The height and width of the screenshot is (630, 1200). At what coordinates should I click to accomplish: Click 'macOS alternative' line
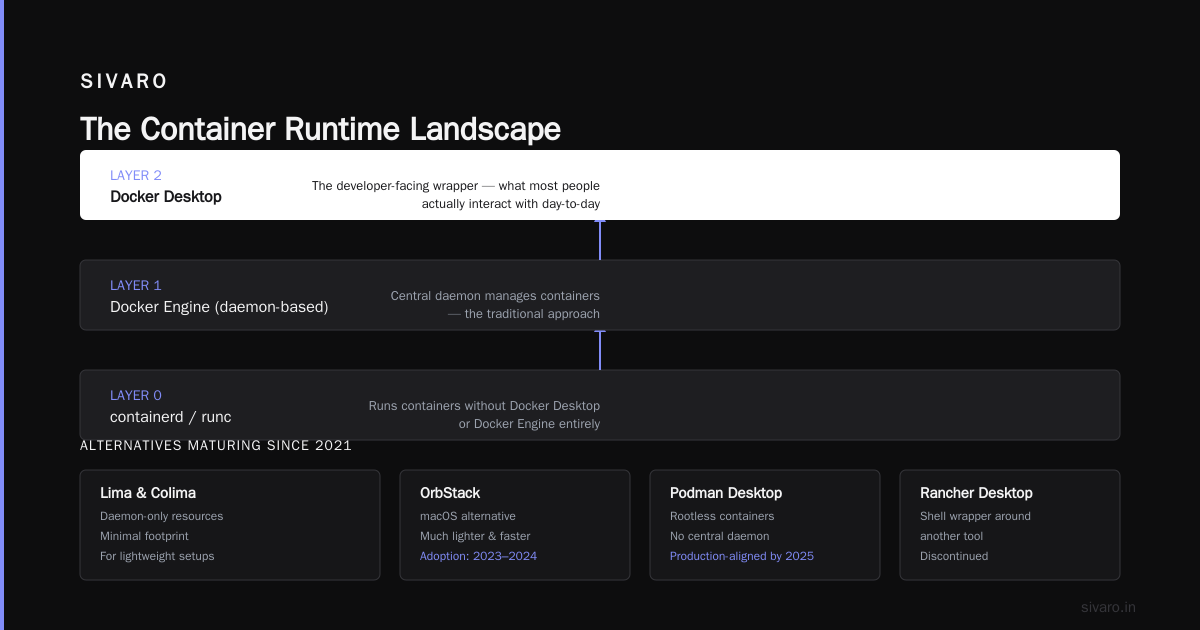(468, 516)
